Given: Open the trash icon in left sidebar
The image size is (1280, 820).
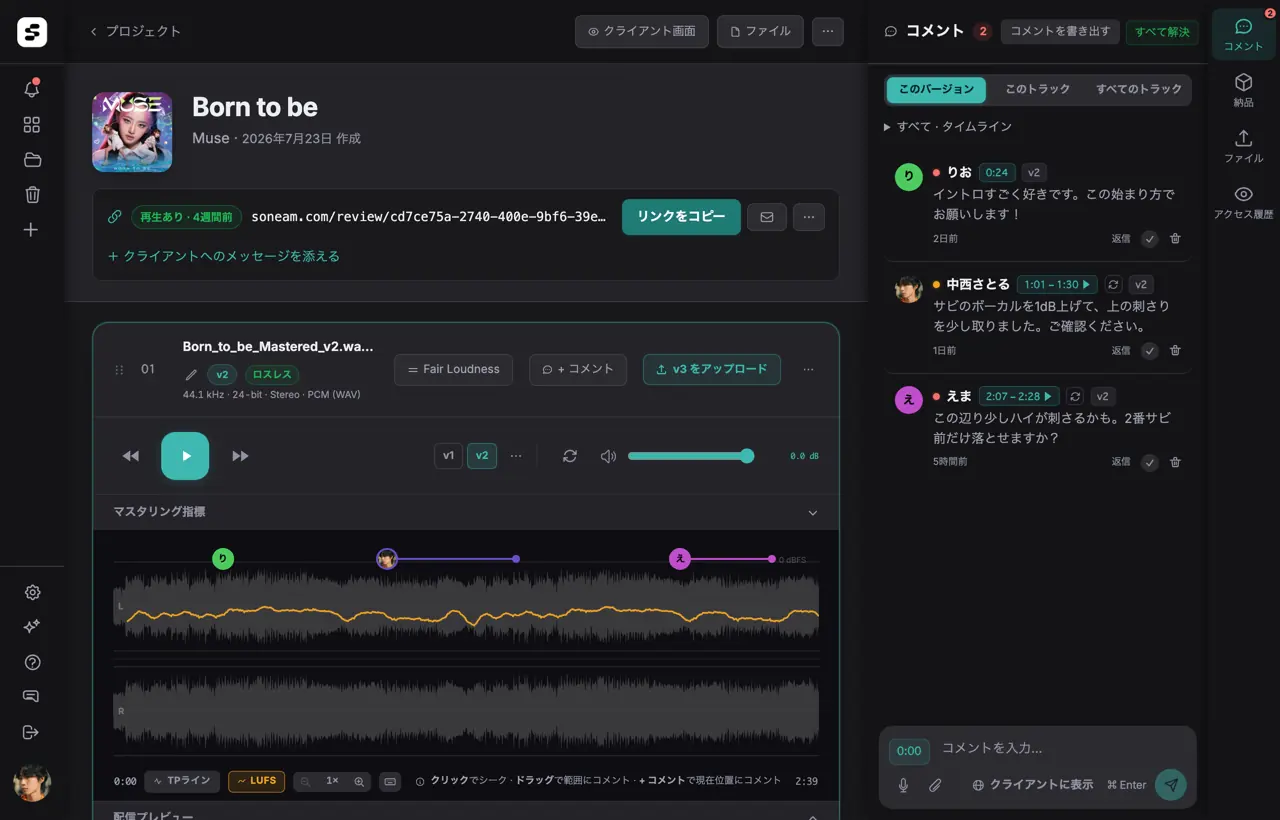Looking at the screenshot, I should coord(32,195).
